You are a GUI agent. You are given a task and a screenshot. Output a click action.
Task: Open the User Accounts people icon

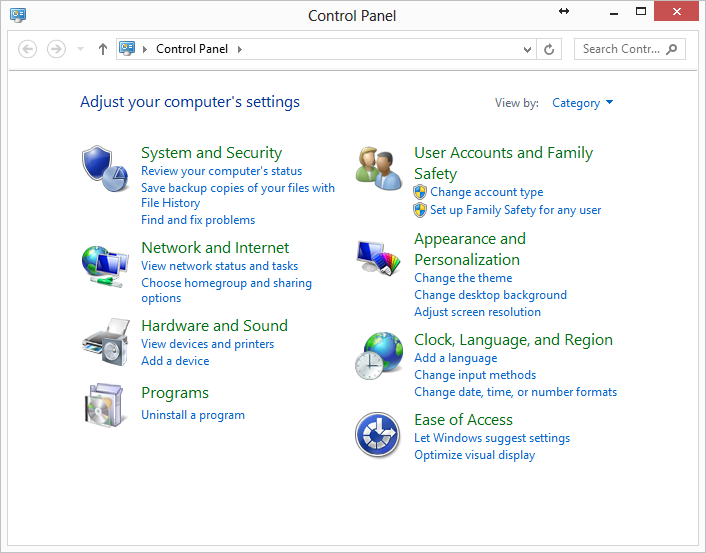click(x=379, y=167)
